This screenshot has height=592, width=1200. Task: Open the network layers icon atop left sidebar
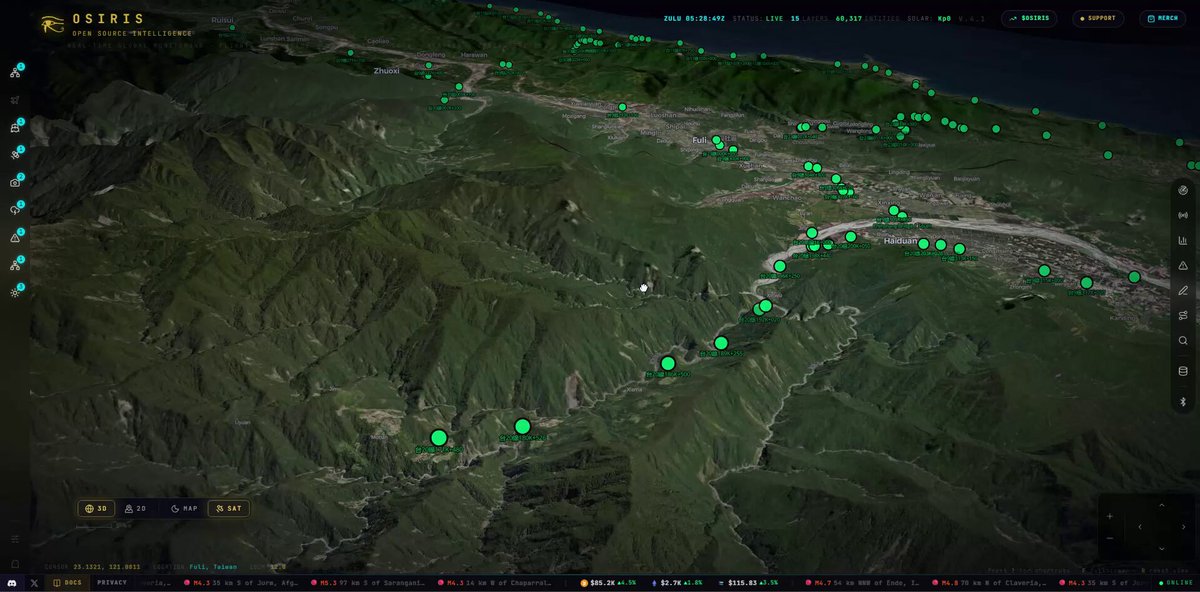15,72
